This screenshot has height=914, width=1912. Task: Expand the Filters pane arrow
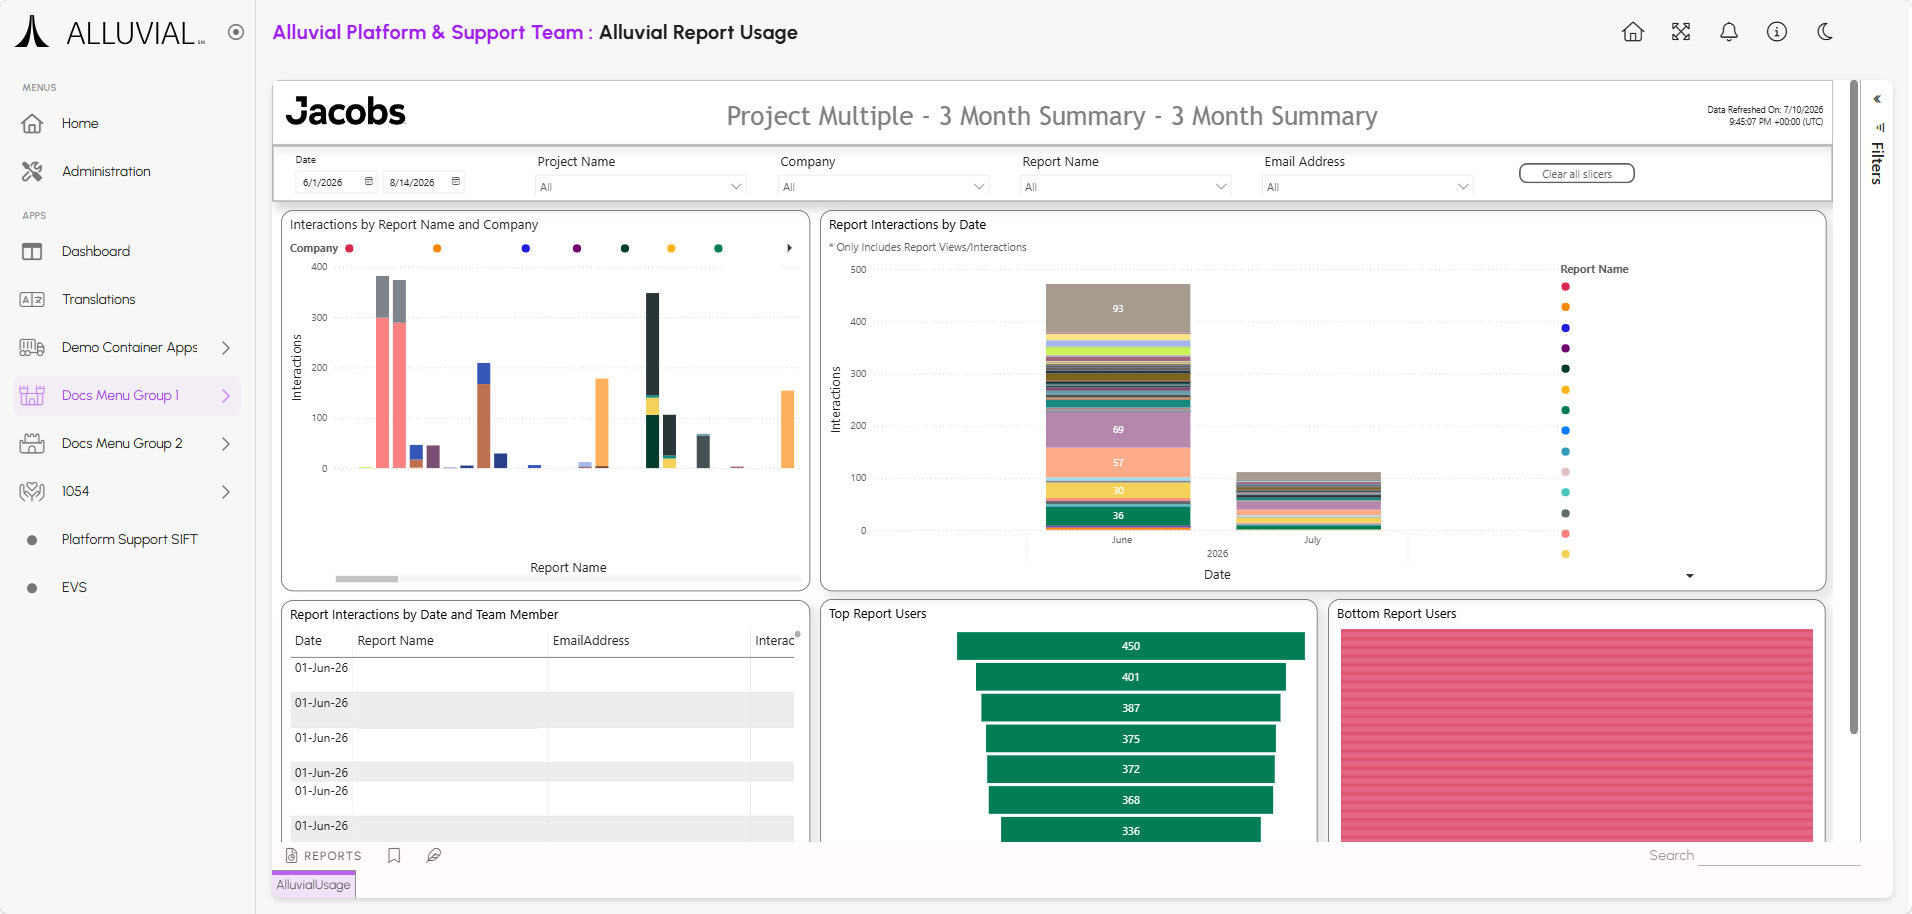1877,99
